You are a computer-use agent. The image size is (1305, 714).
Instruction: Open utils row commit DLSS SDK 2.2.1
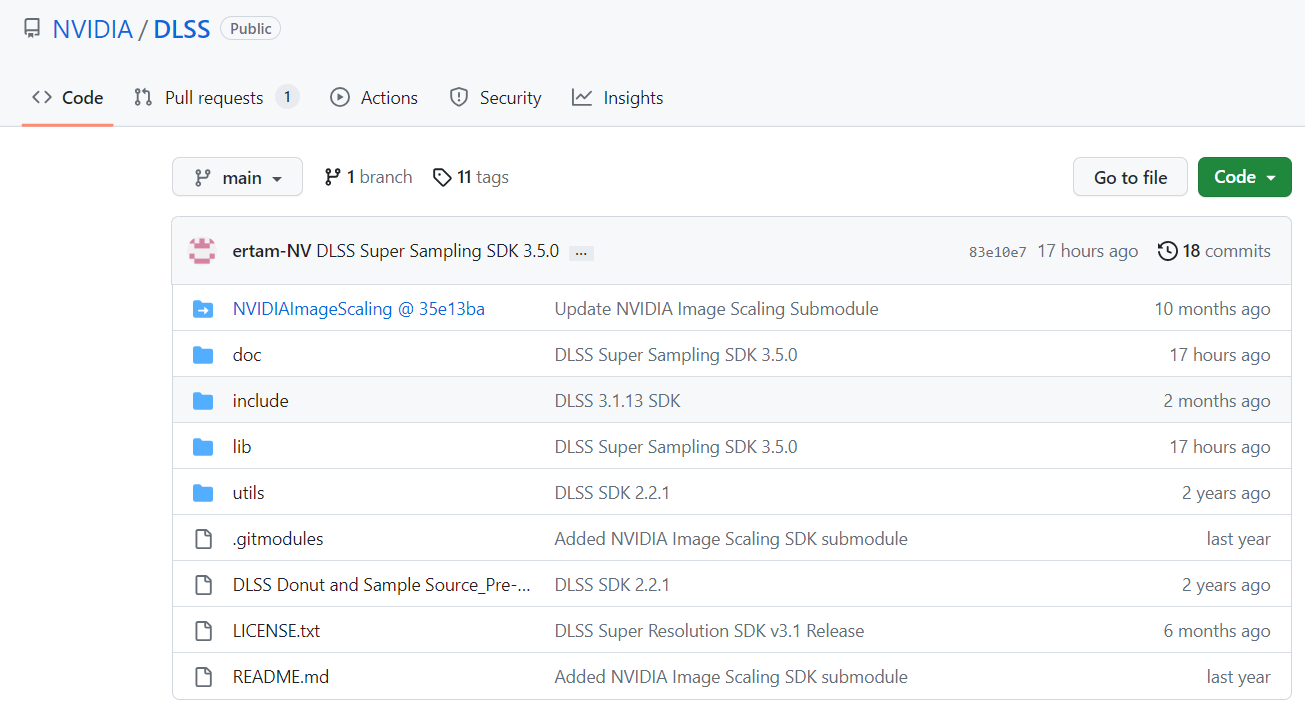tap(612, 493)
